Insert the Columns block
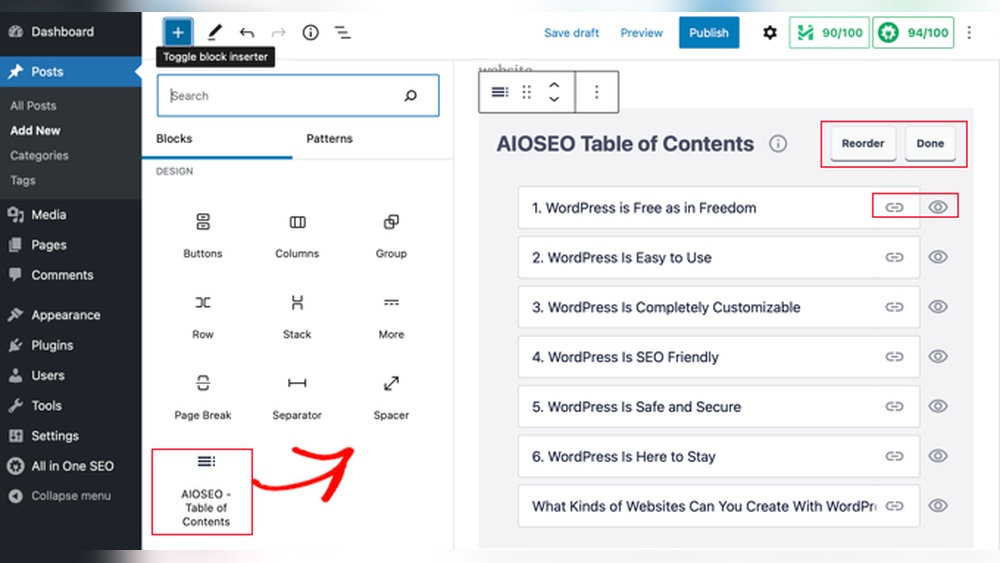This screenshot has height=563, width=1000. [297, 235]
